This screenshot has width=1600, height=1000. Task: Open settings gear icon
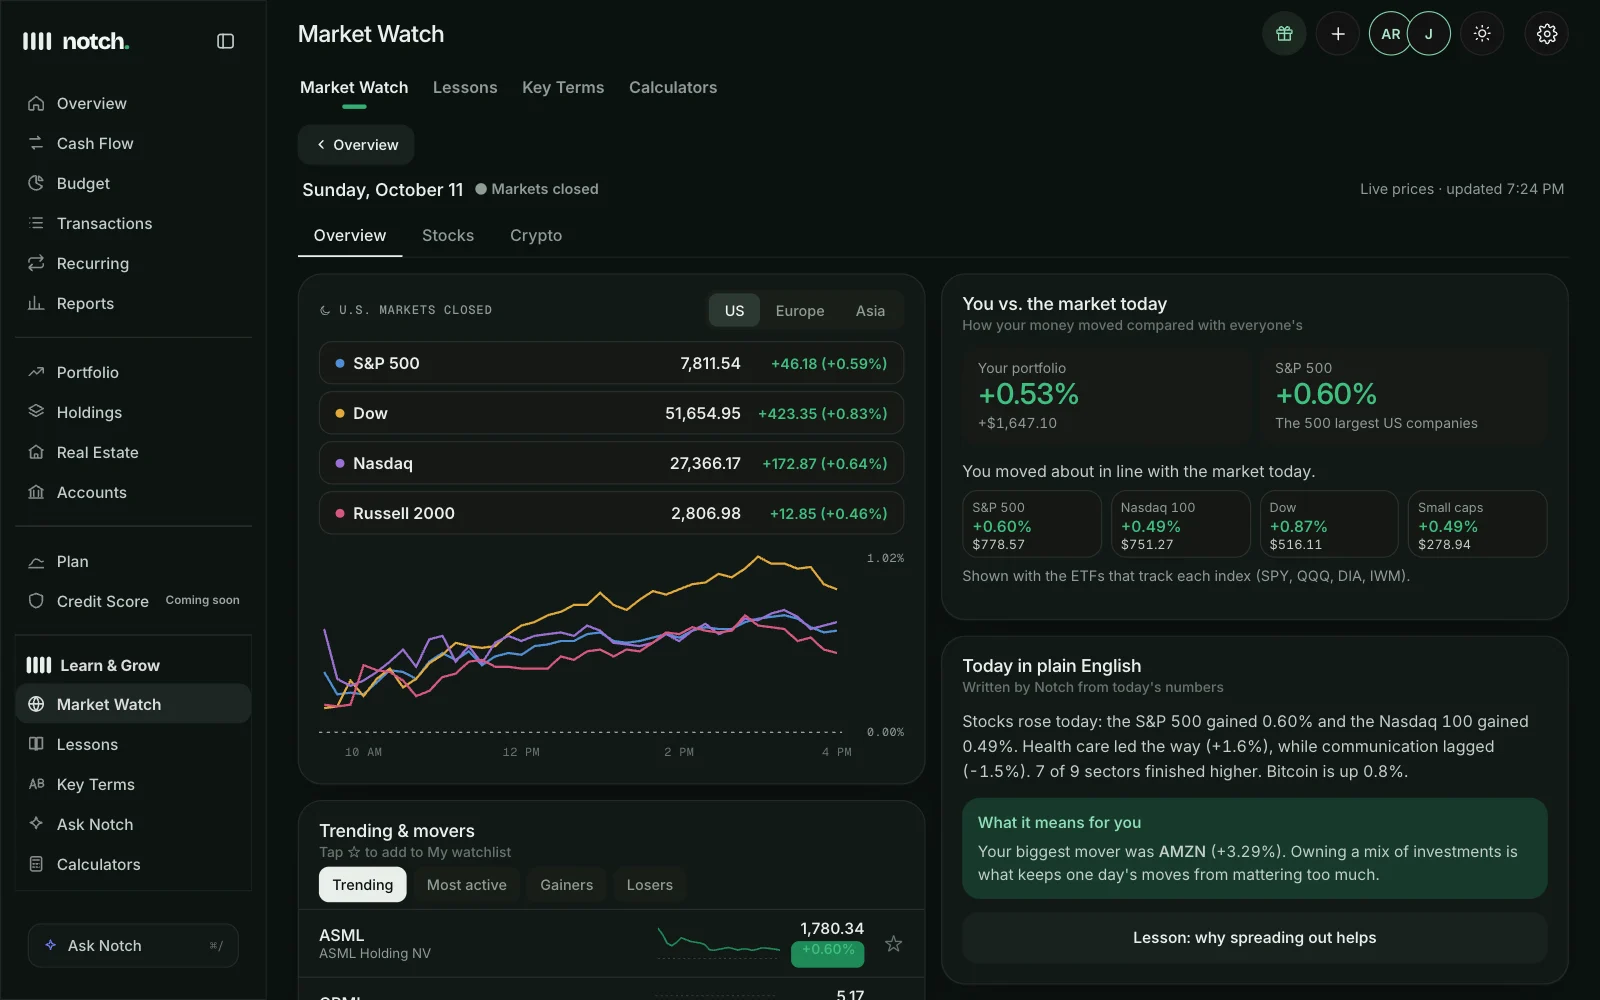tap(1547, 34)
